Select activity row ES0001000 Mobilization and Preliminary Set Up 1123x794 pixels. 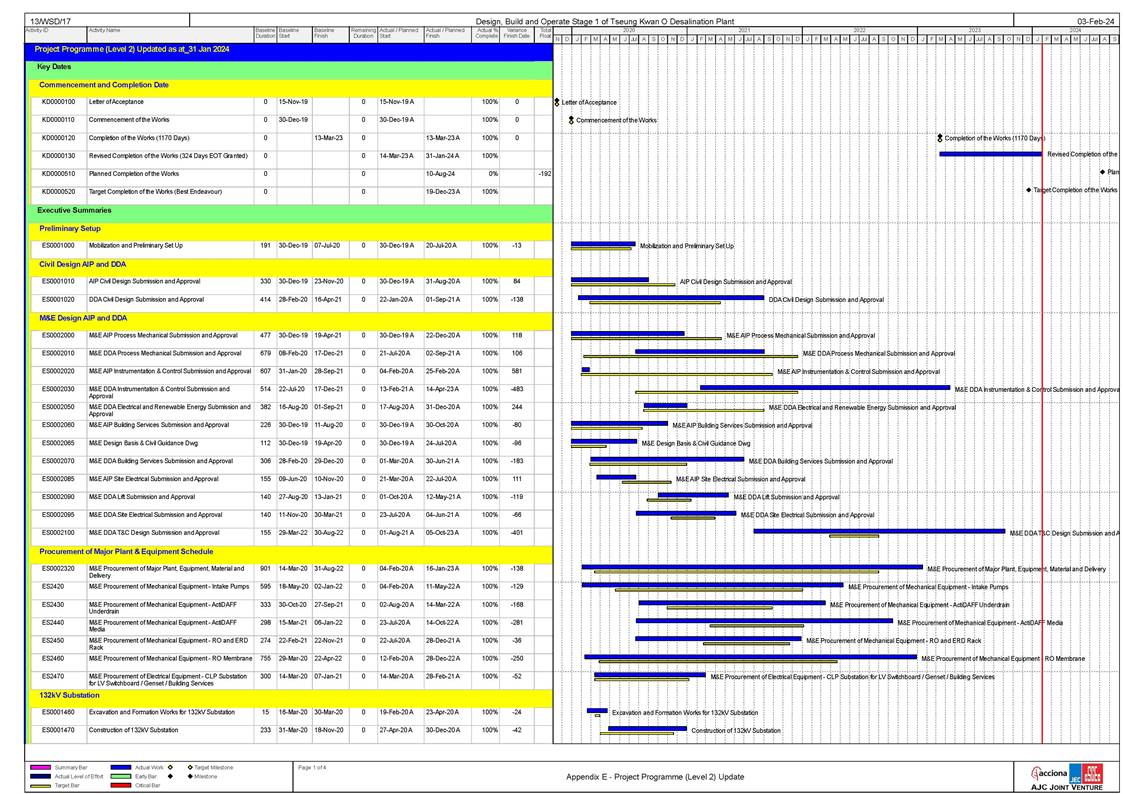tap(160, 245)
